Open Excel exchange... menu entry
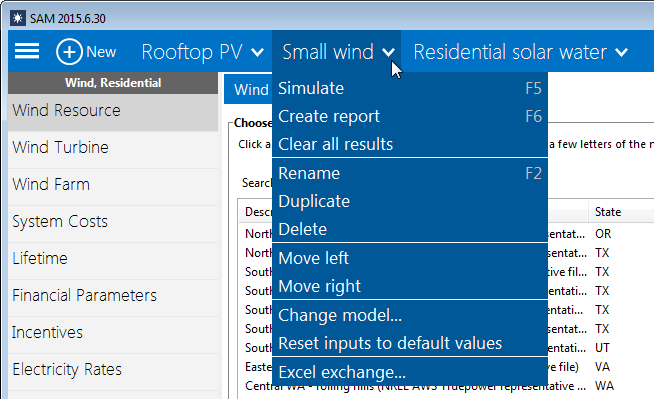The width and height of the screenshot is (654, 399). [410, 372]
